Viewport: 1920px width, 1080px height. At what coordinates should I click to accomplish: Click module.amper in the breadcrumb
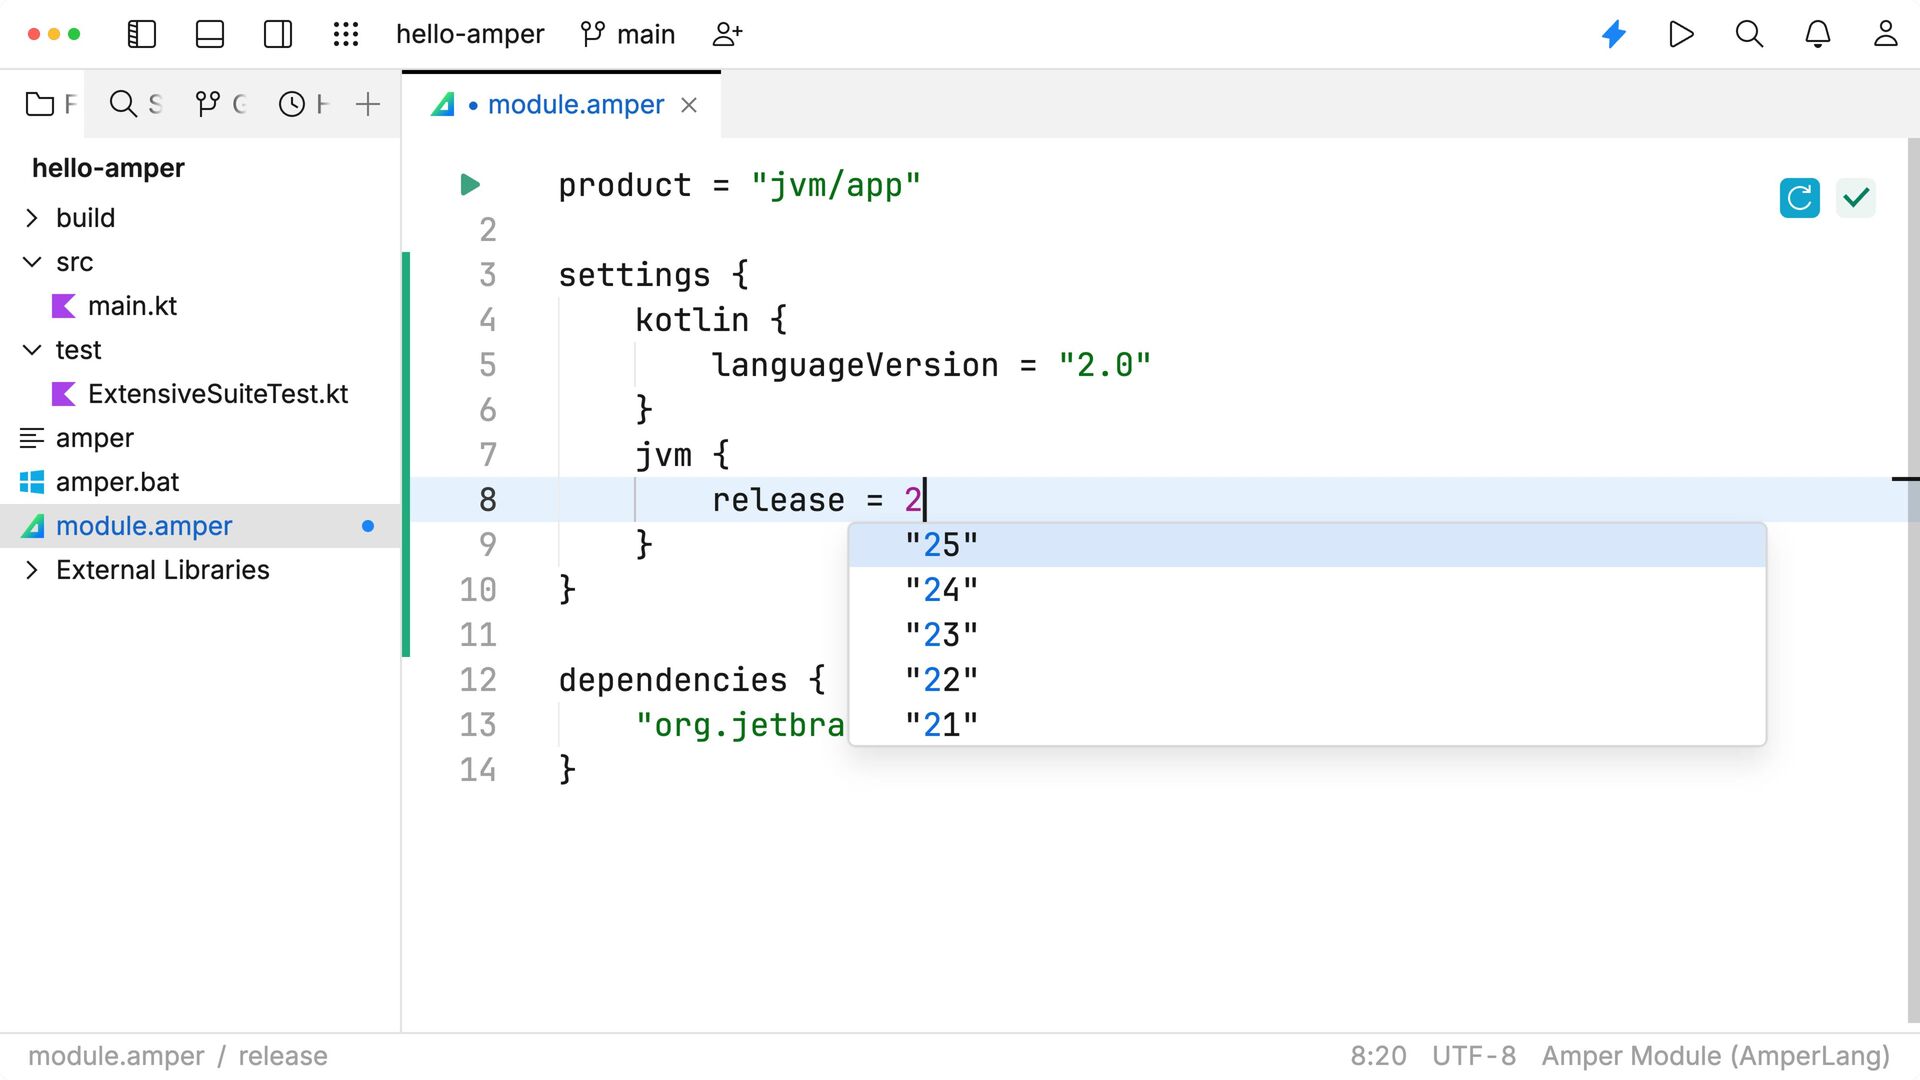pyautogui.click(x=116, y=1056)
